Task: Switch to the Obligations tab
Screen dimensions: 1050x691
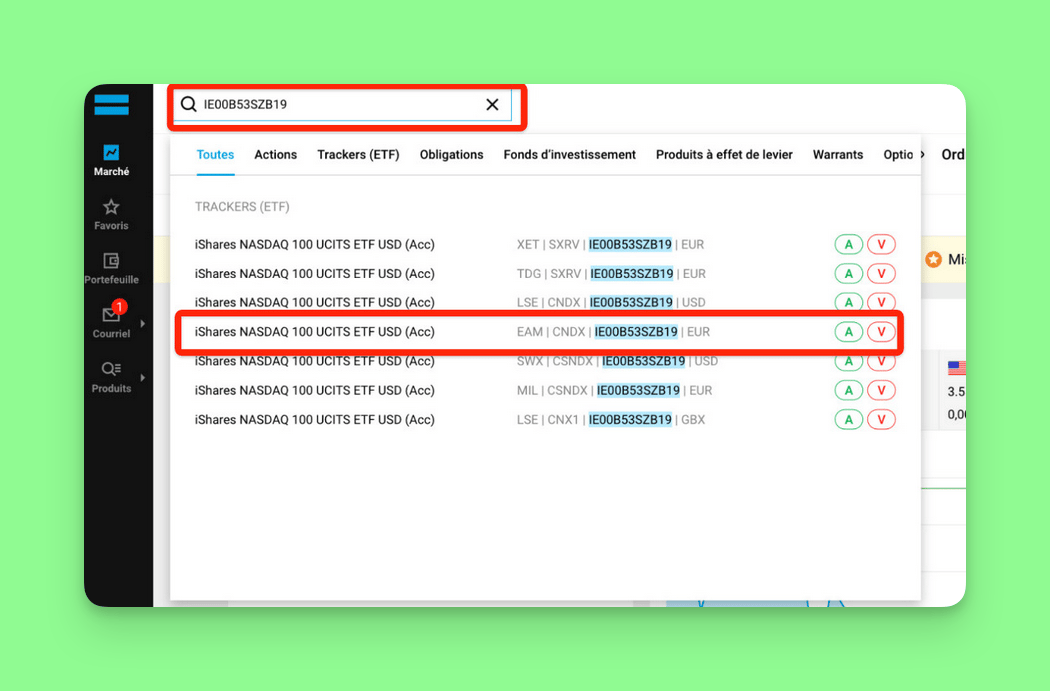Action: tap(451, 155)
